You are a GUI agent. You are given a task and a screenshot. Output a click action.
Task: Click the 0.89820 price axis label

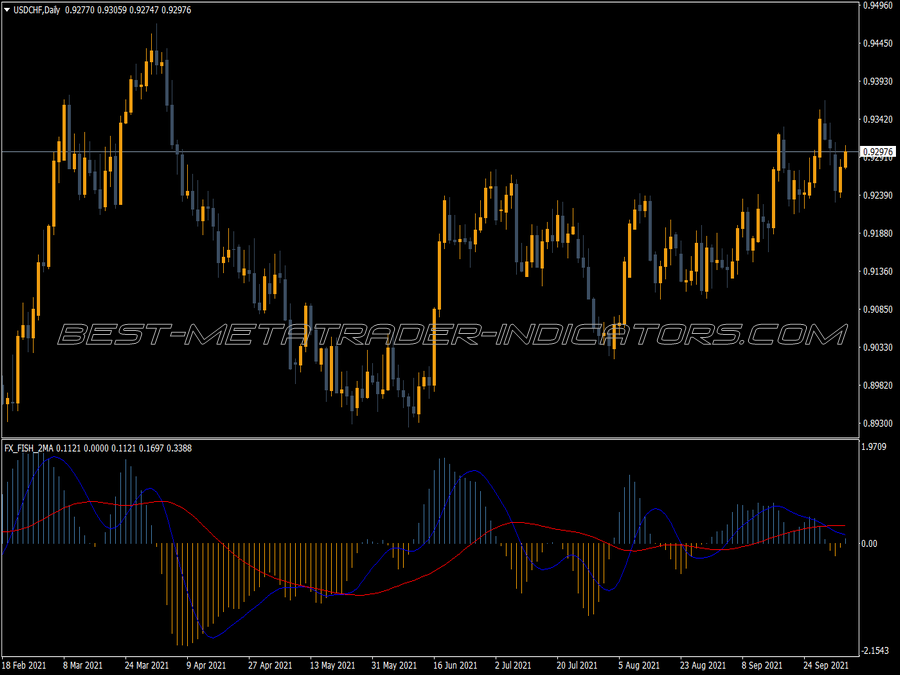(x=878, y=385)
